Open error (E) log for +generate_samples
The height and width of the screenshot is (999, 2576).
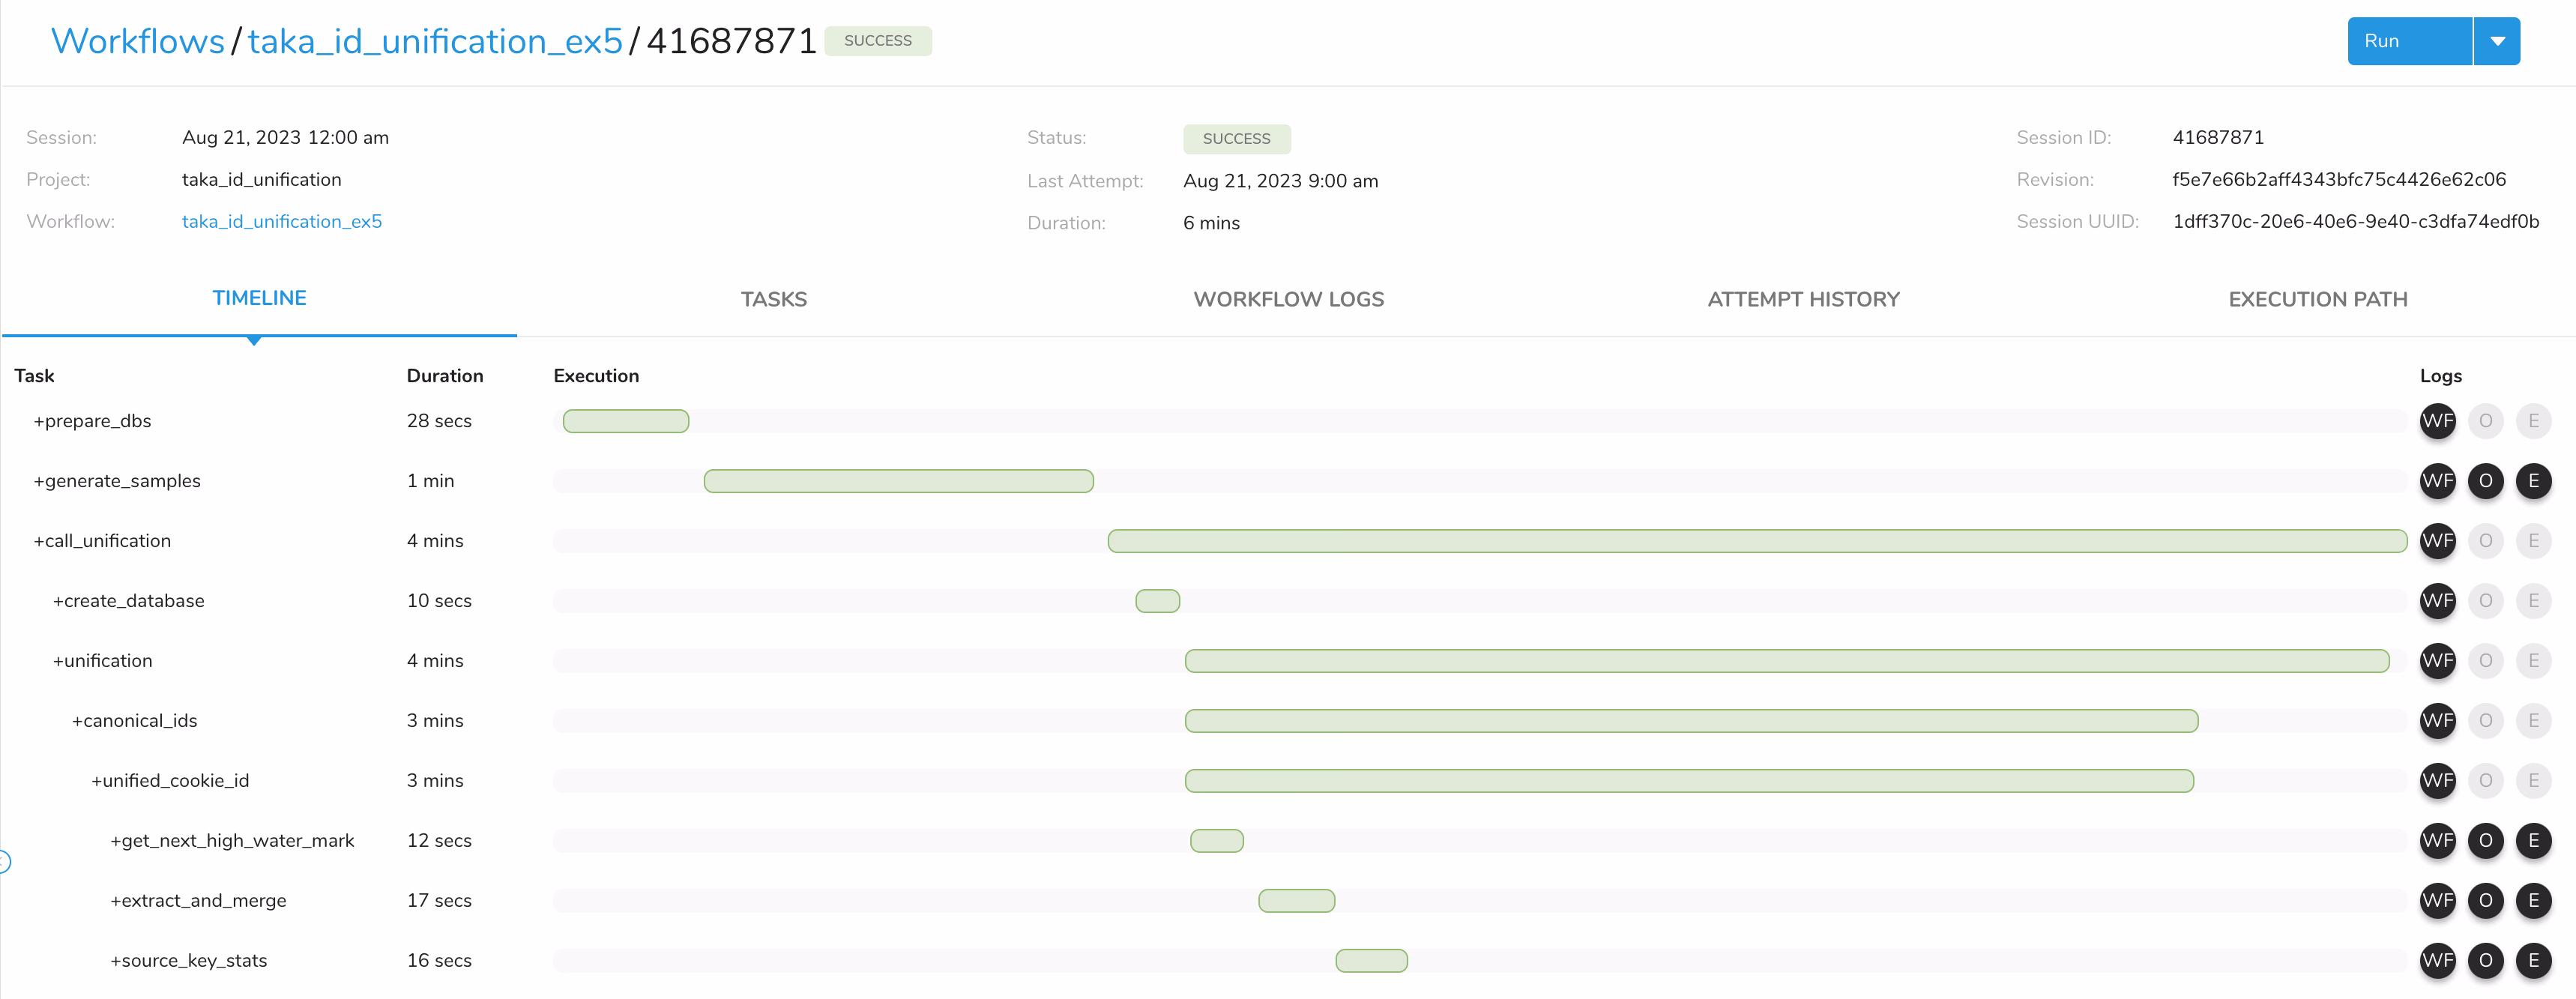coord(2535,481)
